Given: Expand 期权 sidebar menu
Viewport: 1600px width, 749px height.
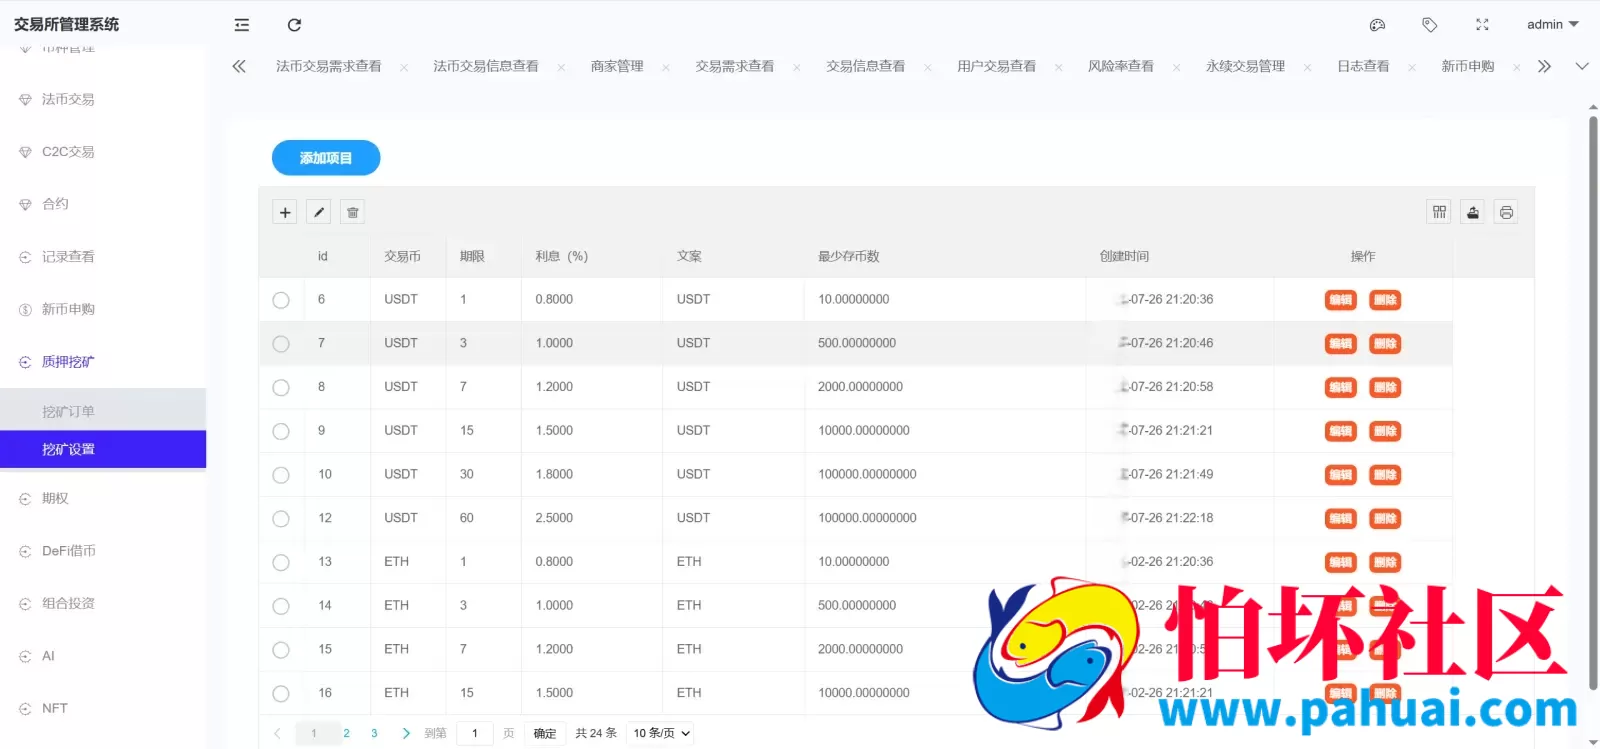Looking at the screenshot, I should click(103, 498).
